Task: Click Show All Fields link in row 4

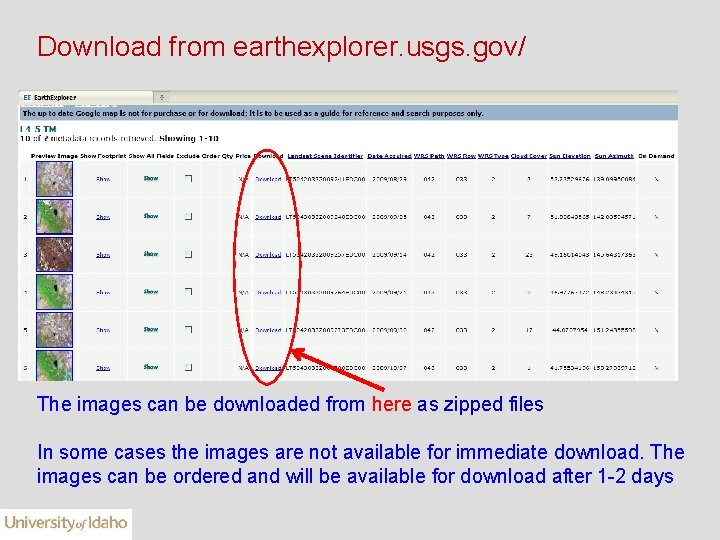Action: click(151, 291)
